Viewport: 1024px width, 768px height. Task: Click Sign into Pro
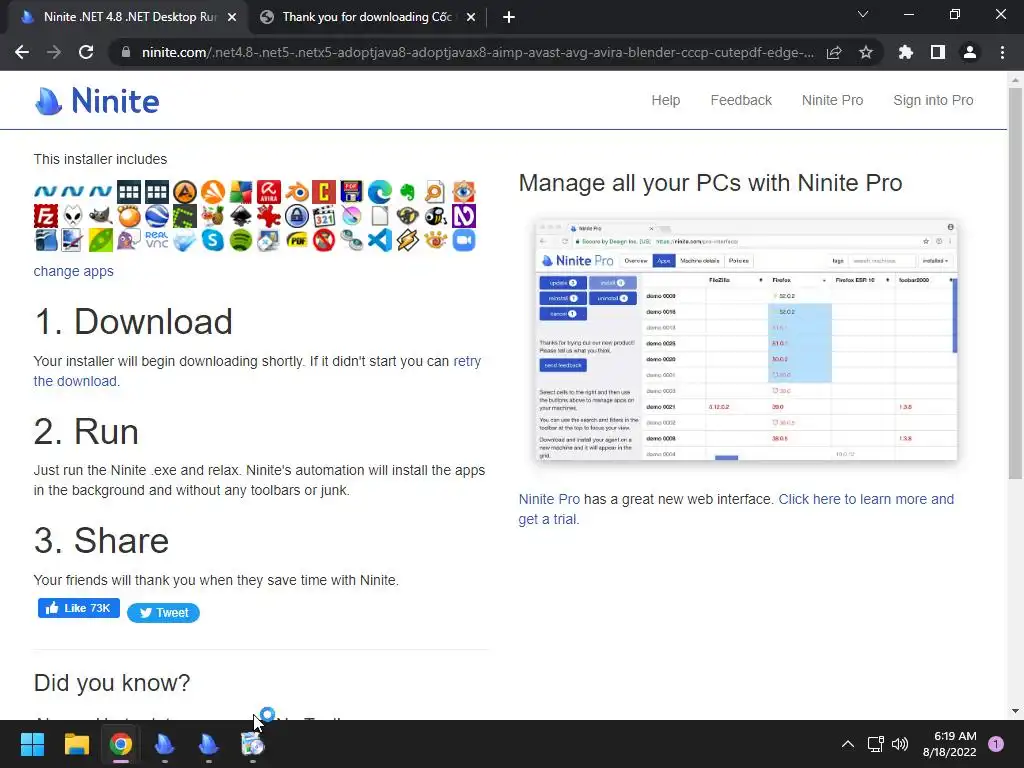point(933,101)
